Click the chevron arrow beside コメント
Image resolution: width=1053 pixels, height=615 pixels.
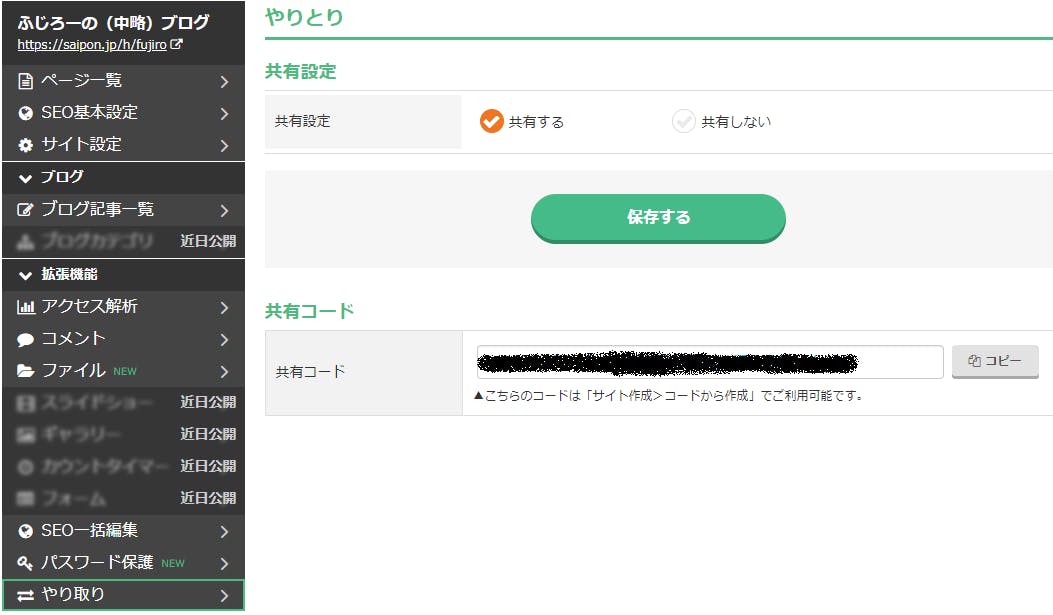point(225,339)
